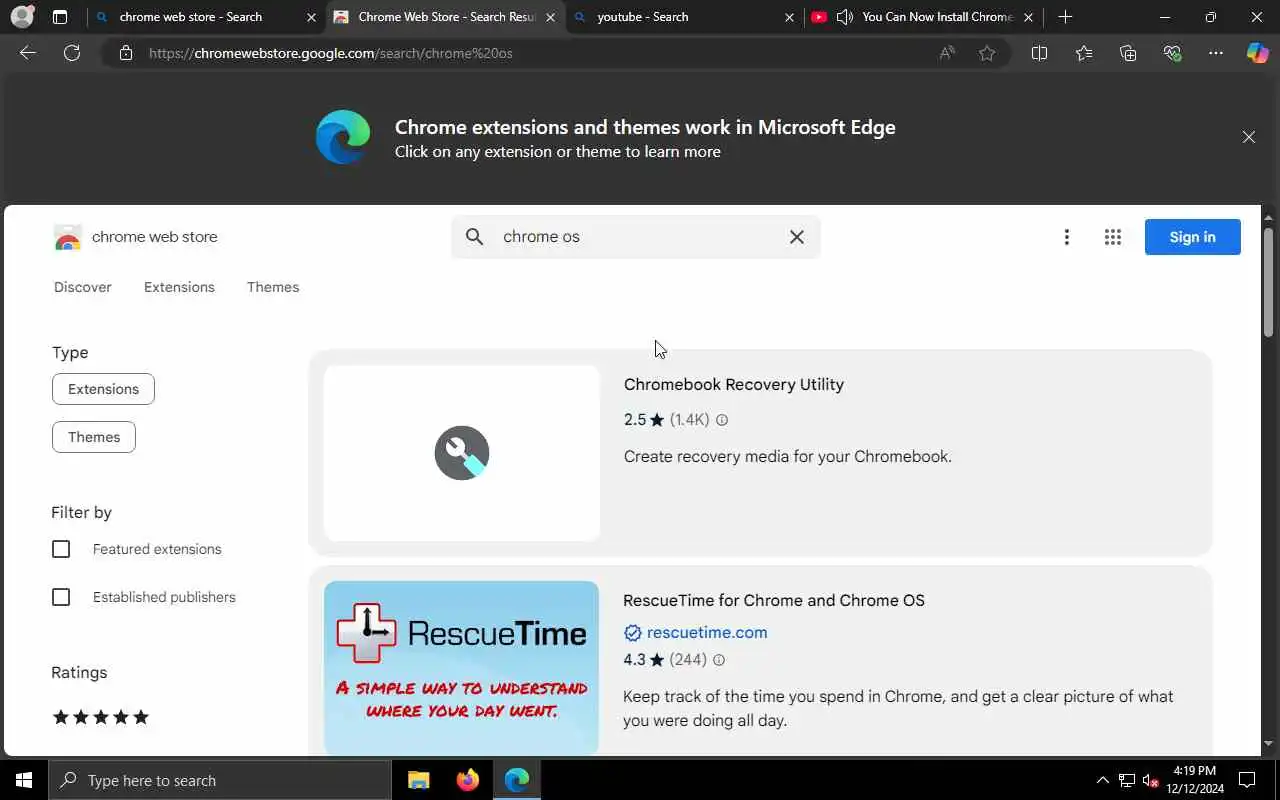The image size is (1280, 800).
Task: Click the Chromebook Recovery Utility thumbnail
Action: [x=462, y=453]
